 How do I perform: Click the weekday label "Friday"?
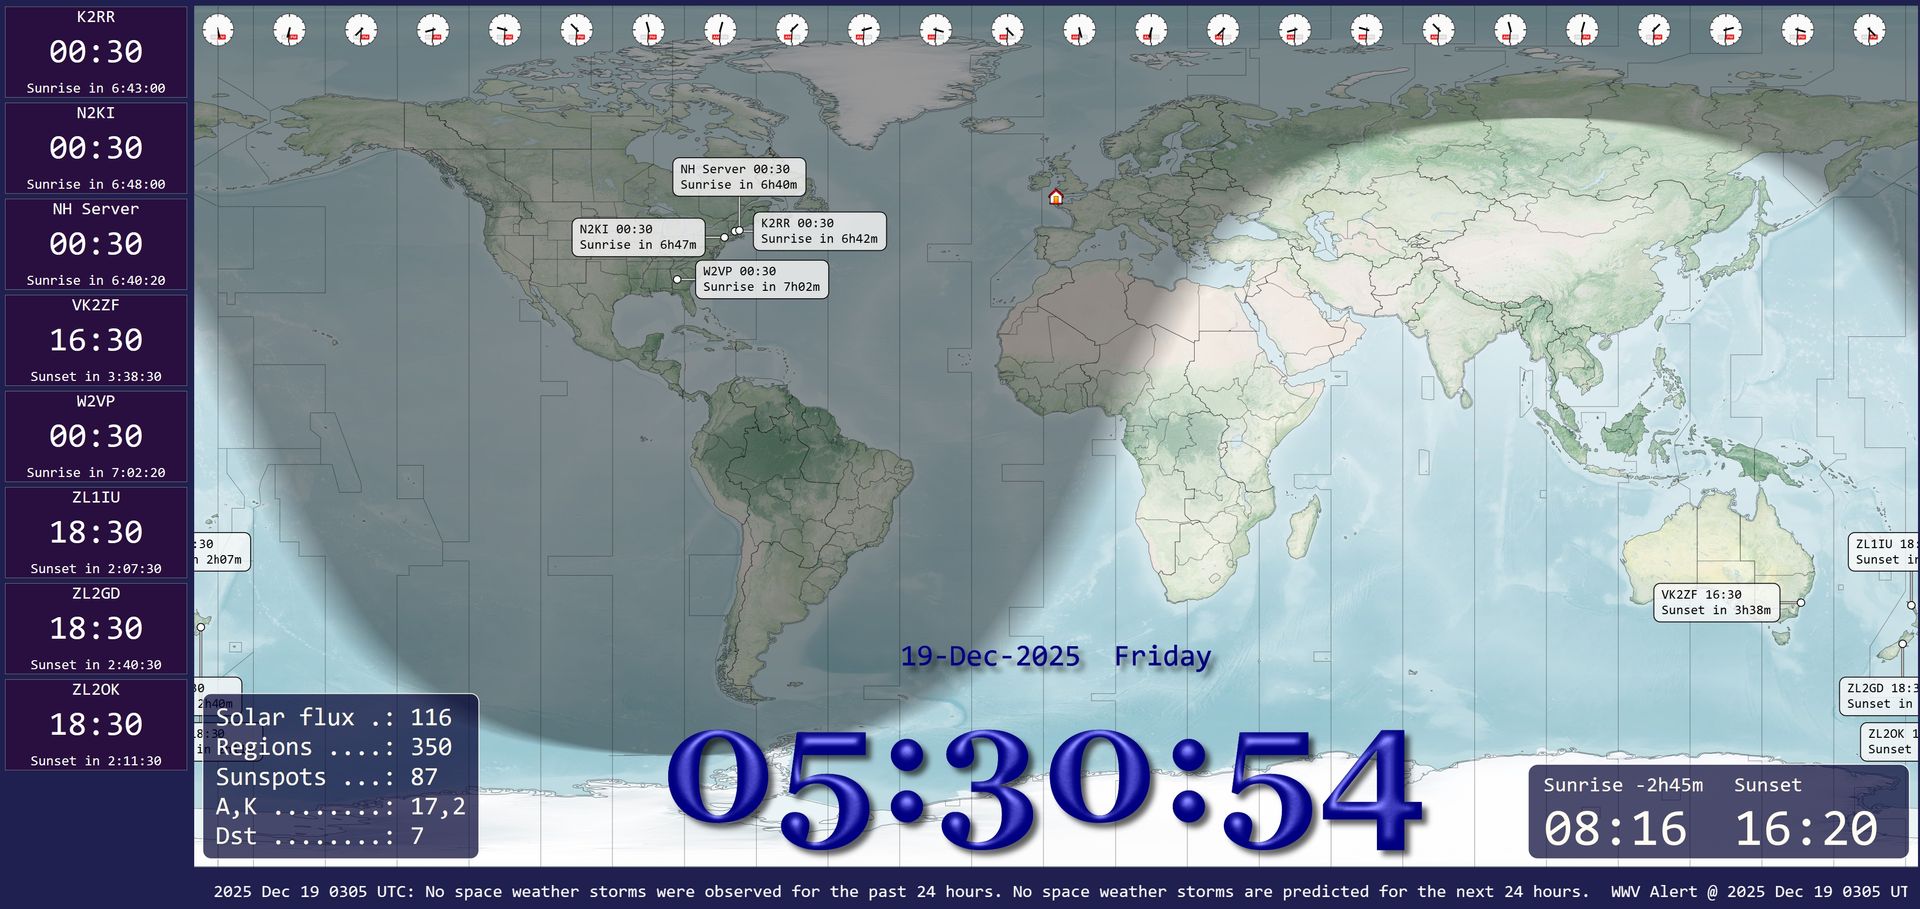(1162, 657)
